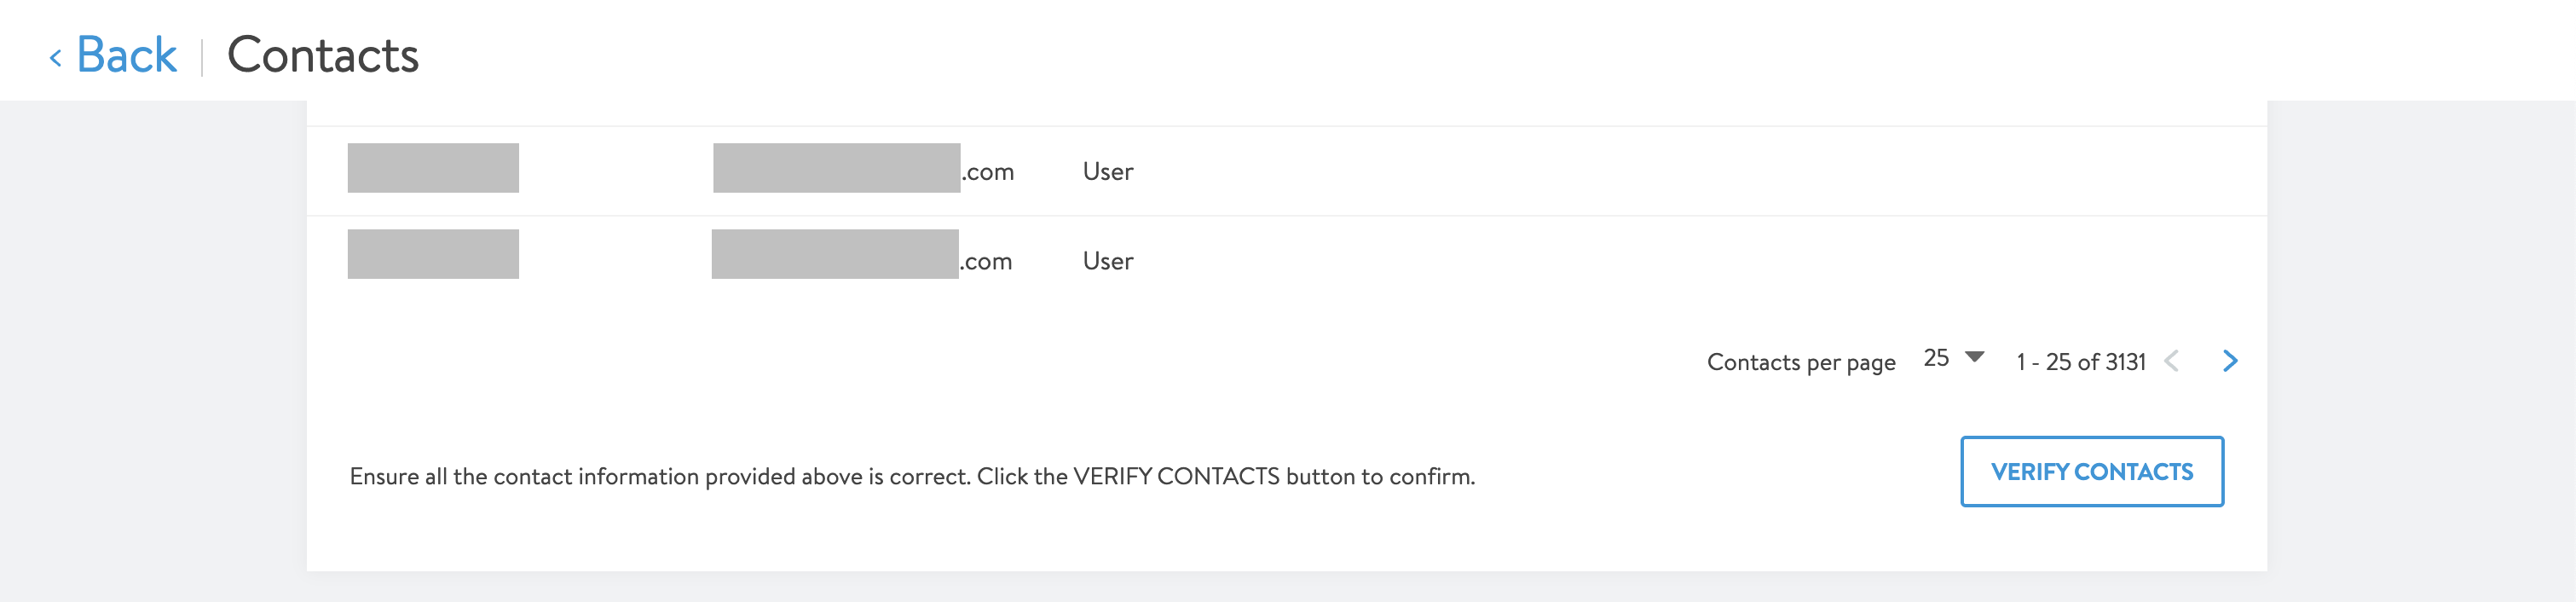Select the second row's redacted contact name
This screenshot has width=2576, height=602.
433,254
